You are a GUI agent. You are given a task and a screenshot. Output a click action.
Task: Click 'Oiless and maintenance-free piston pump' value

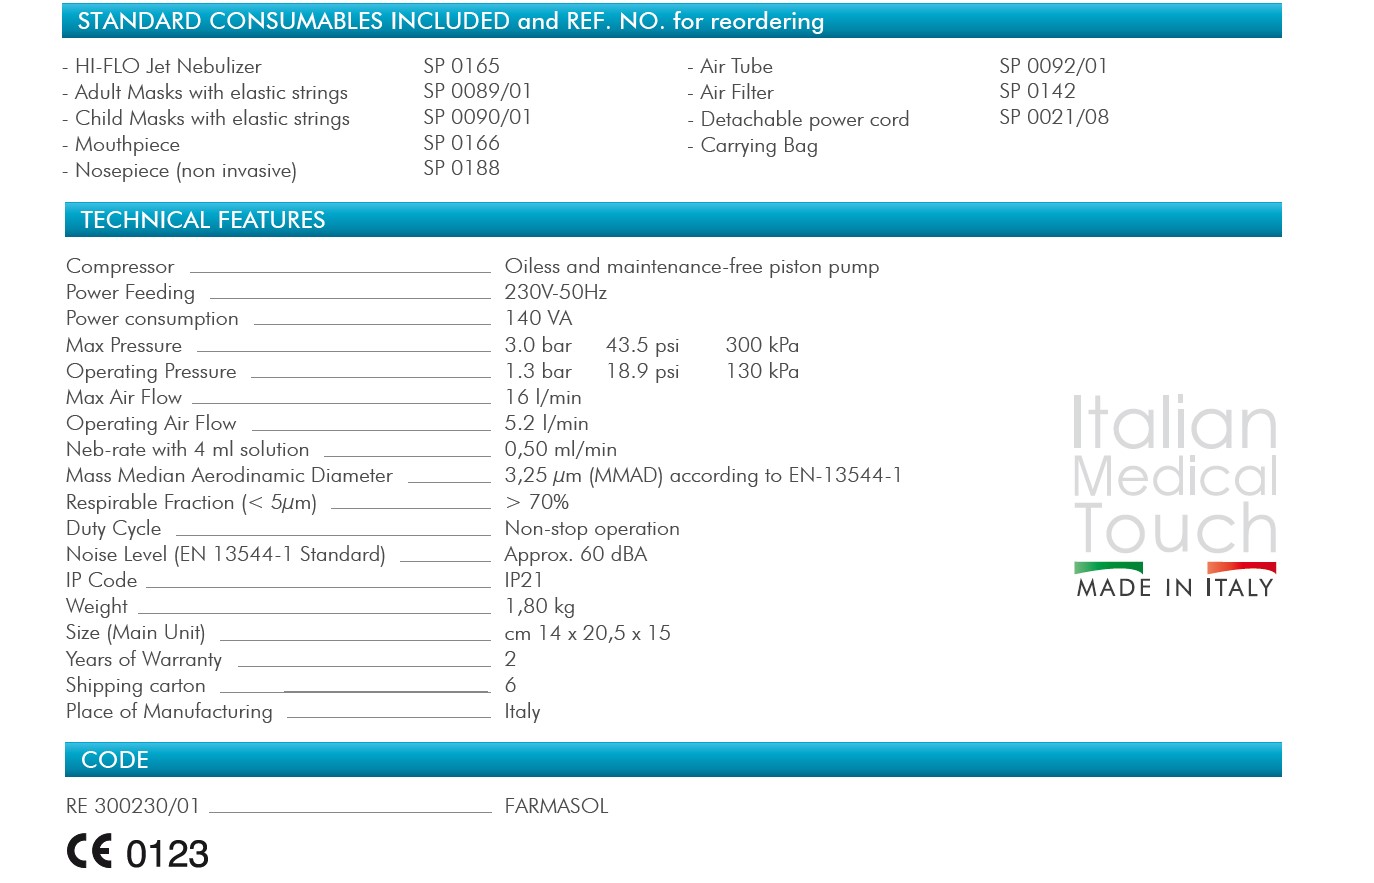[692, 267]
